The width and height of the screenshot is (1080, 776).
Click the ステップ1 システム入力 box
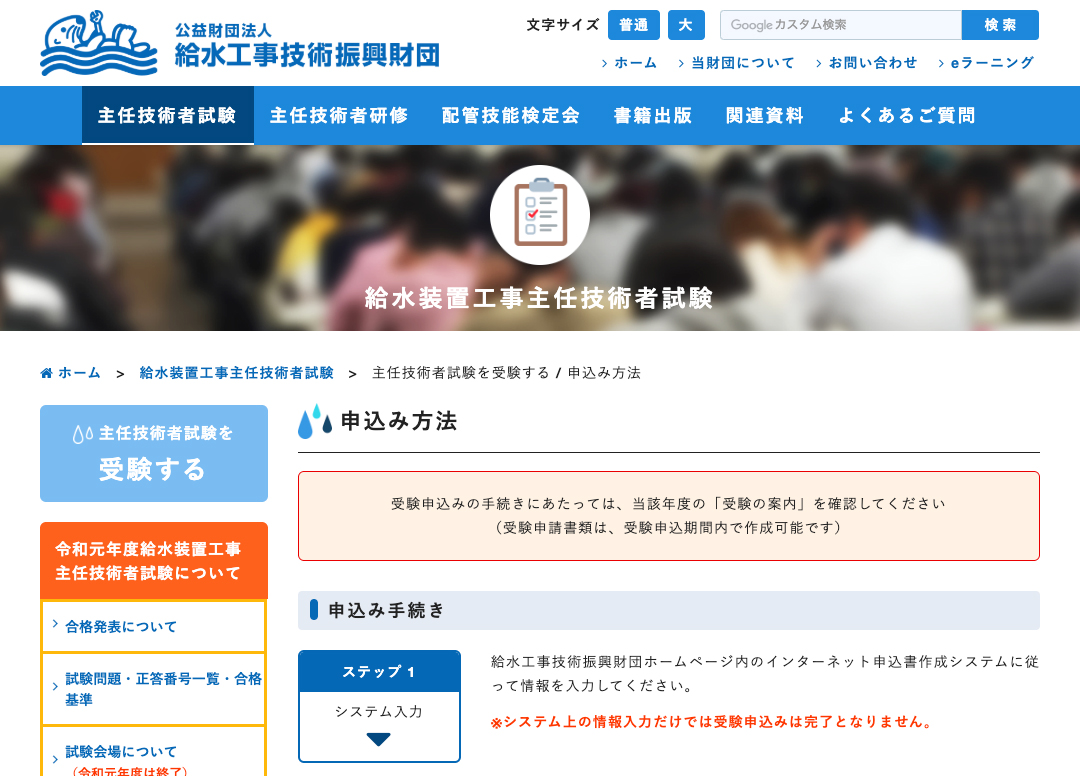pos(380,706)
